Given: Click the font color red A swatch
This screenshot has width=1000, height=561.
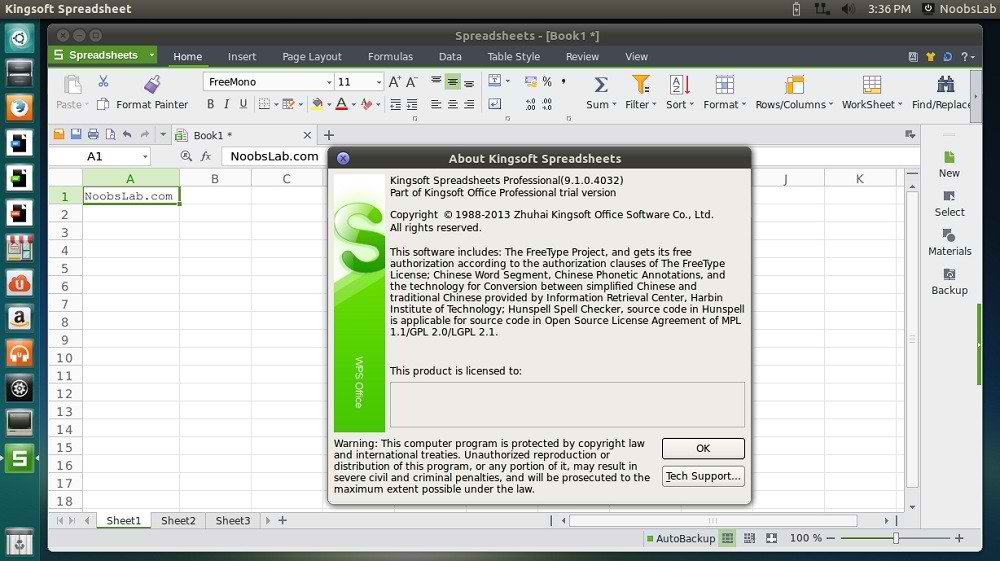Looking at the screenshot, I should (341, 104).
